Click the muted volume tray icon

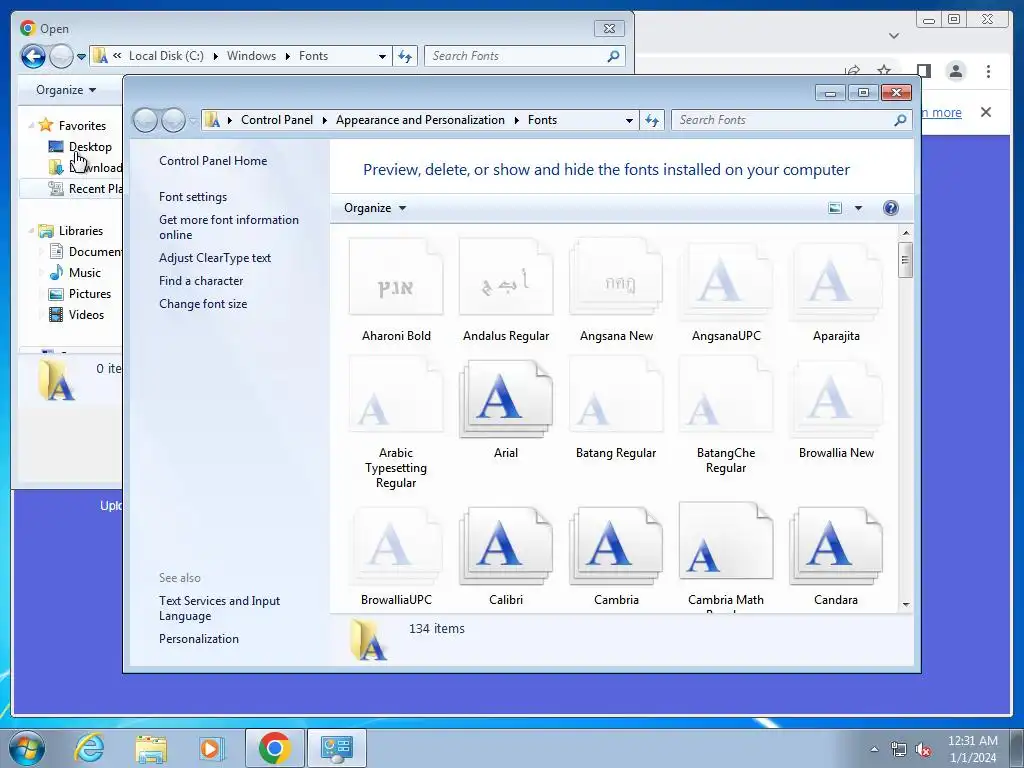point(923,750)
